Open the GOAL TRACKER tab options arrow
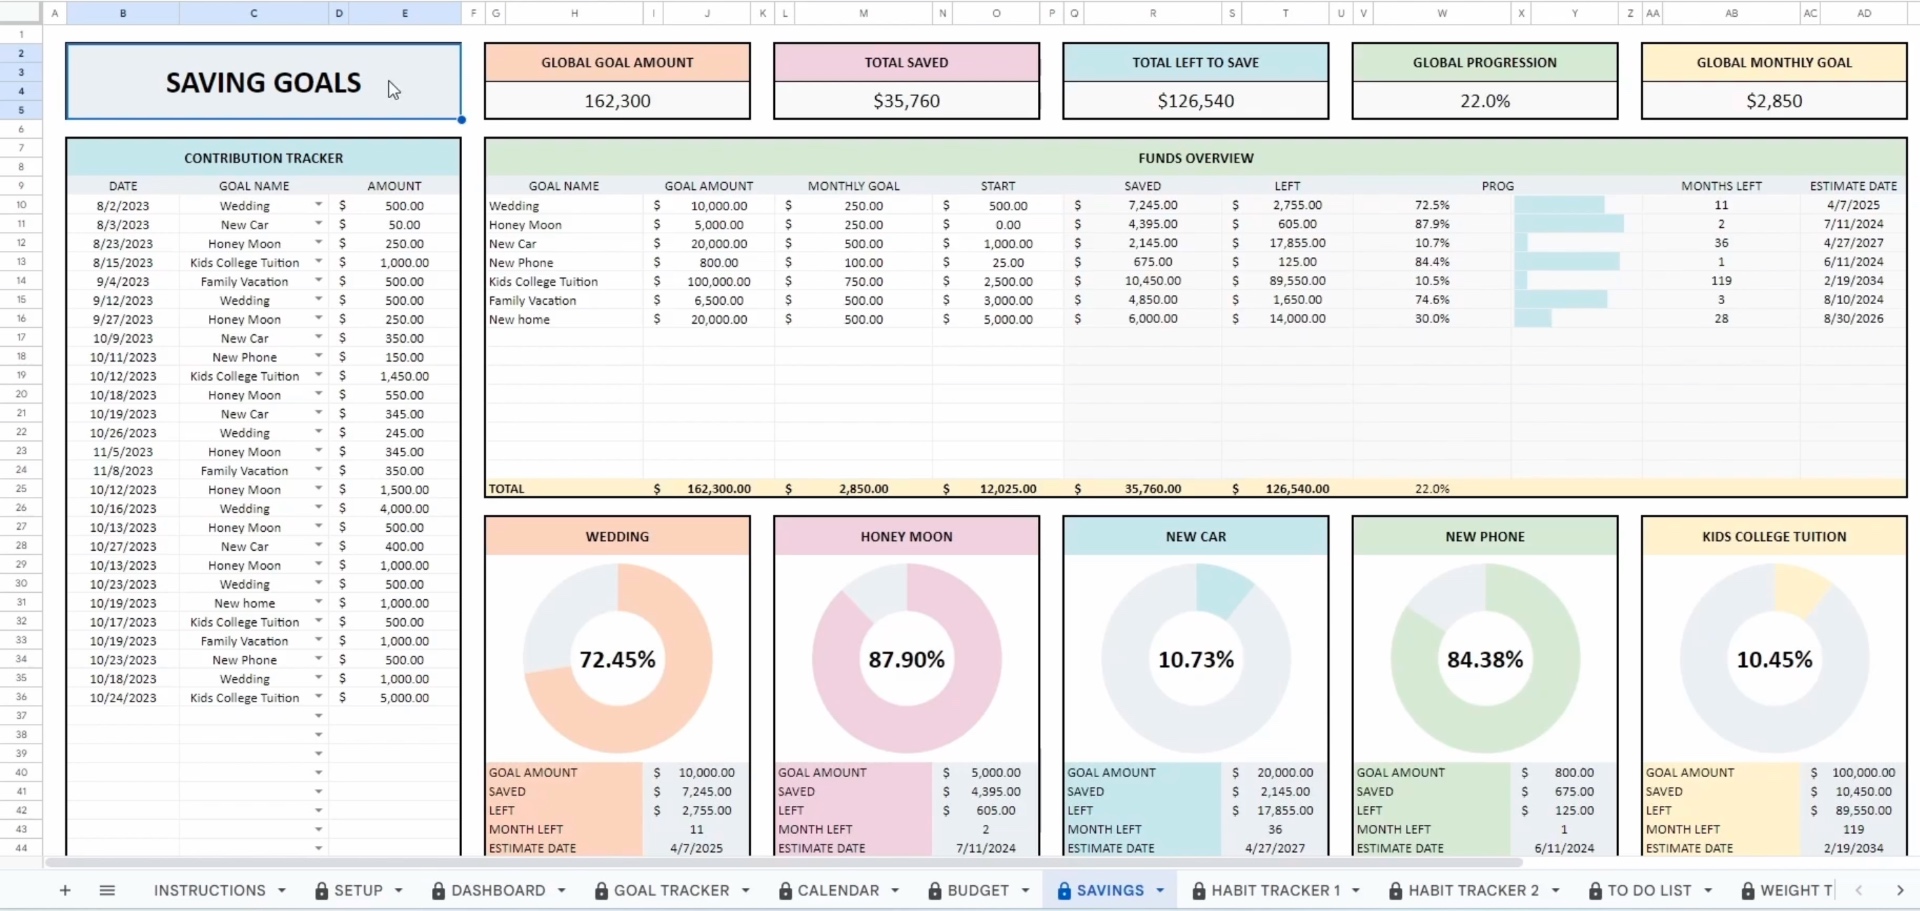Viewport: 1920px width, 911px height. pos(745,890)
